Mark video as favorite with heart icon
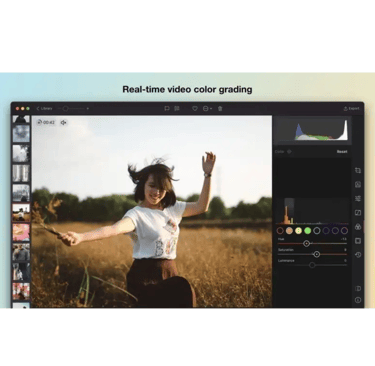Image resolution: width=375 pixels, height=366 pixels. tap(195, 108)
